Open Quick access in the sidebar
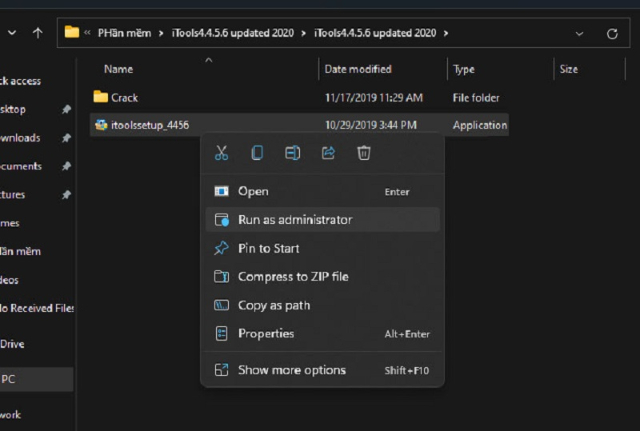Viewport: 640px width, 431px height. pyautogui.click(x=20, y=81)
